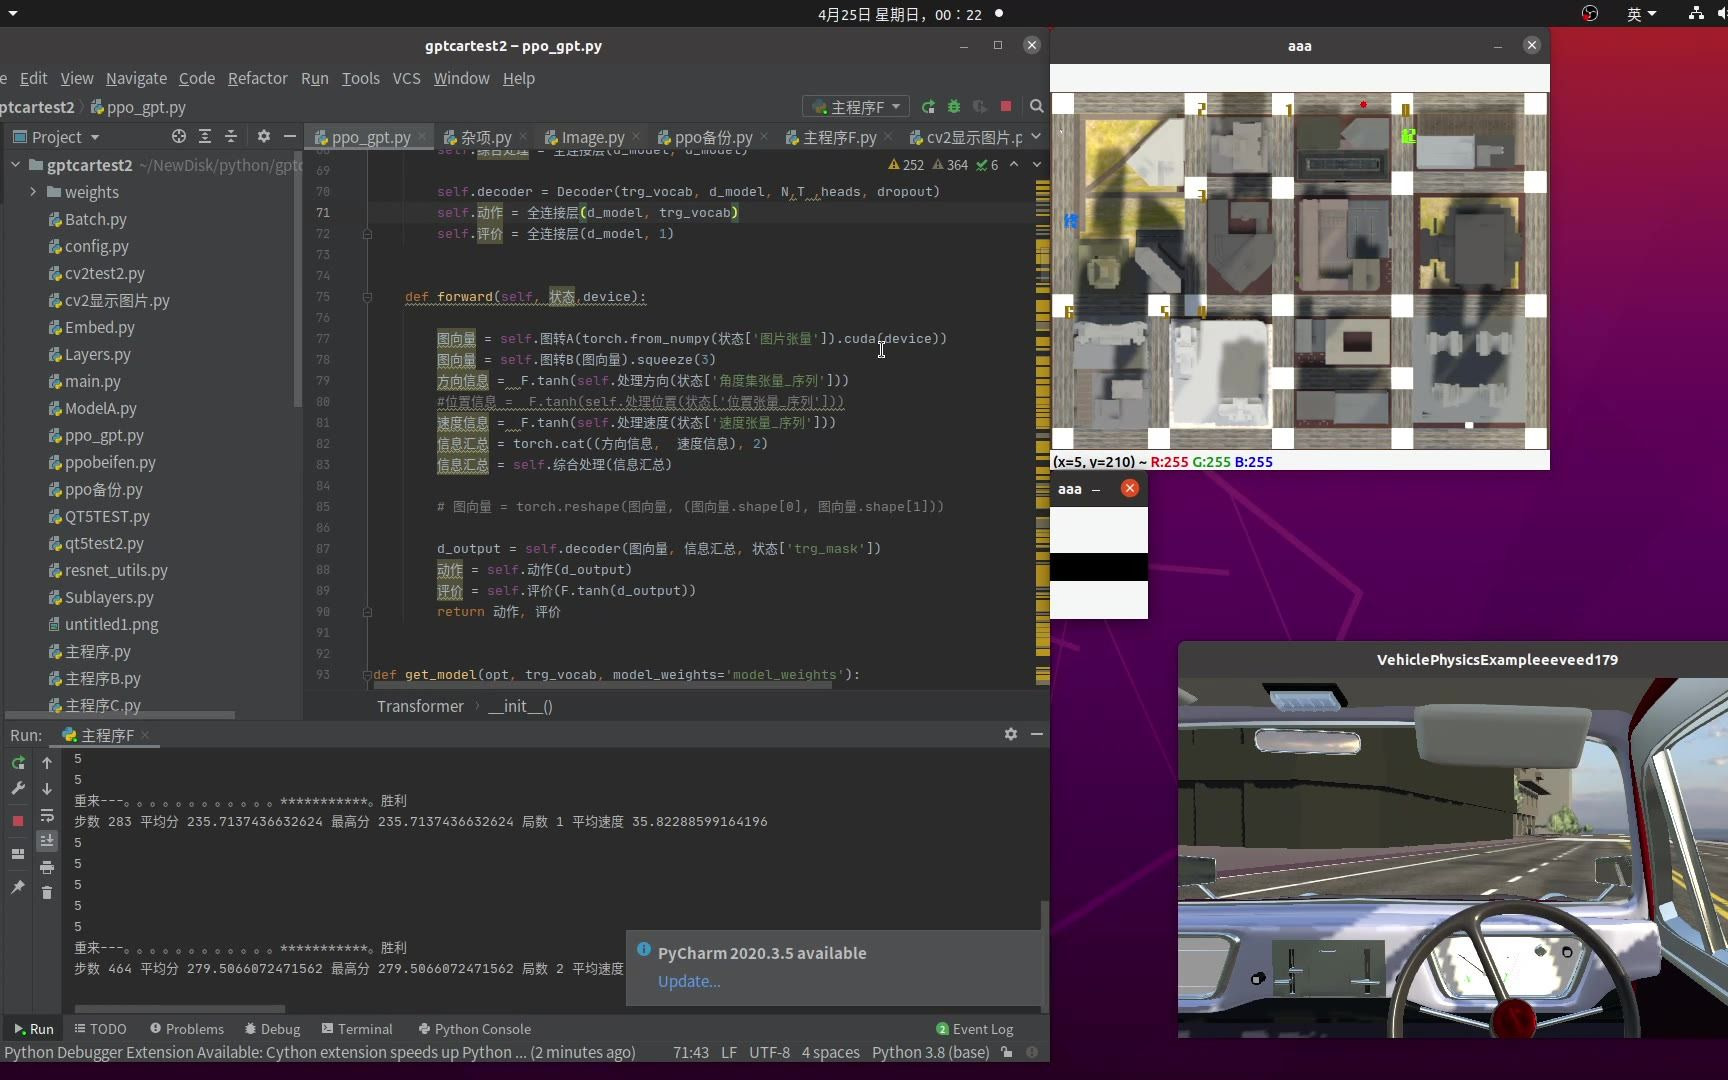Open the Refactor menu
The width and height of the screenshot is (1728, 1080).
[x=257, y=78]
